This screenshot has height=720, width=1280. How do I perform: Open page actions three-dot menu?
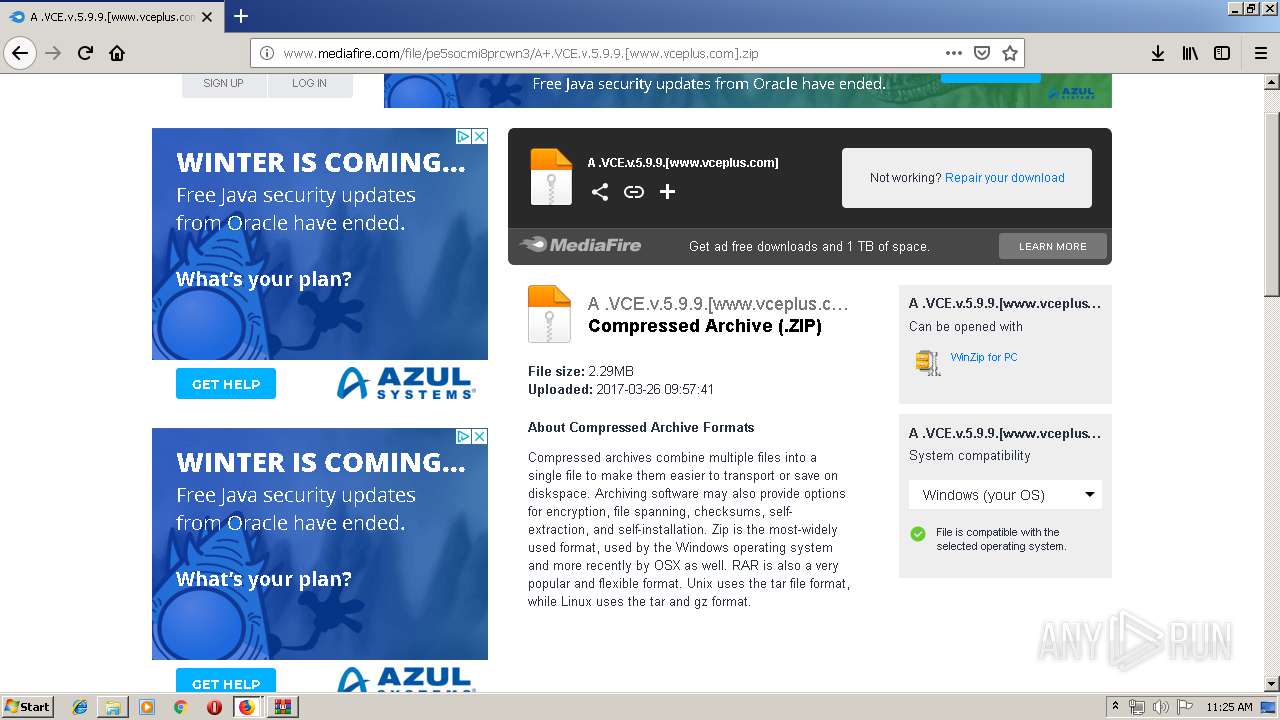click(954, 53)
